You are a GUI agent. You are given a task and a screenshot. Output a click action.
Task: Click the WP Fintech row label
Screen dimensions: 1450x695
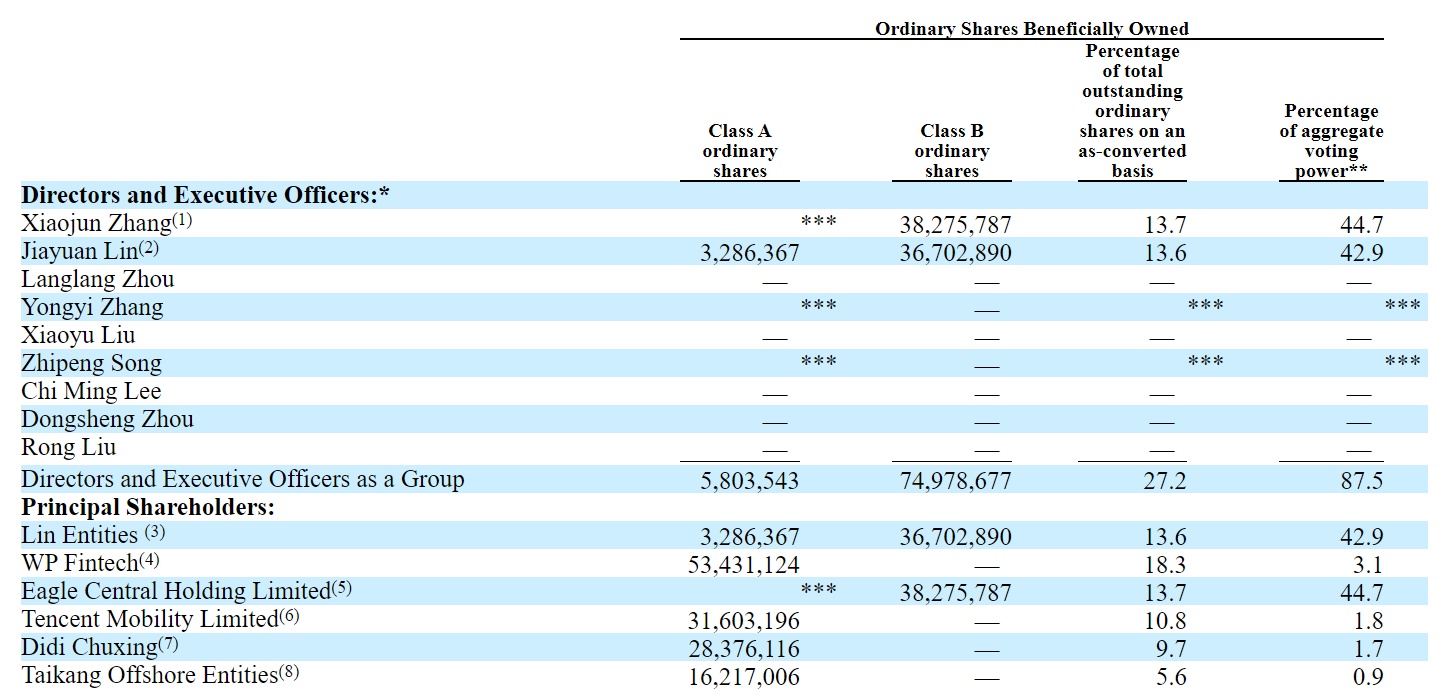coord(79,564)
